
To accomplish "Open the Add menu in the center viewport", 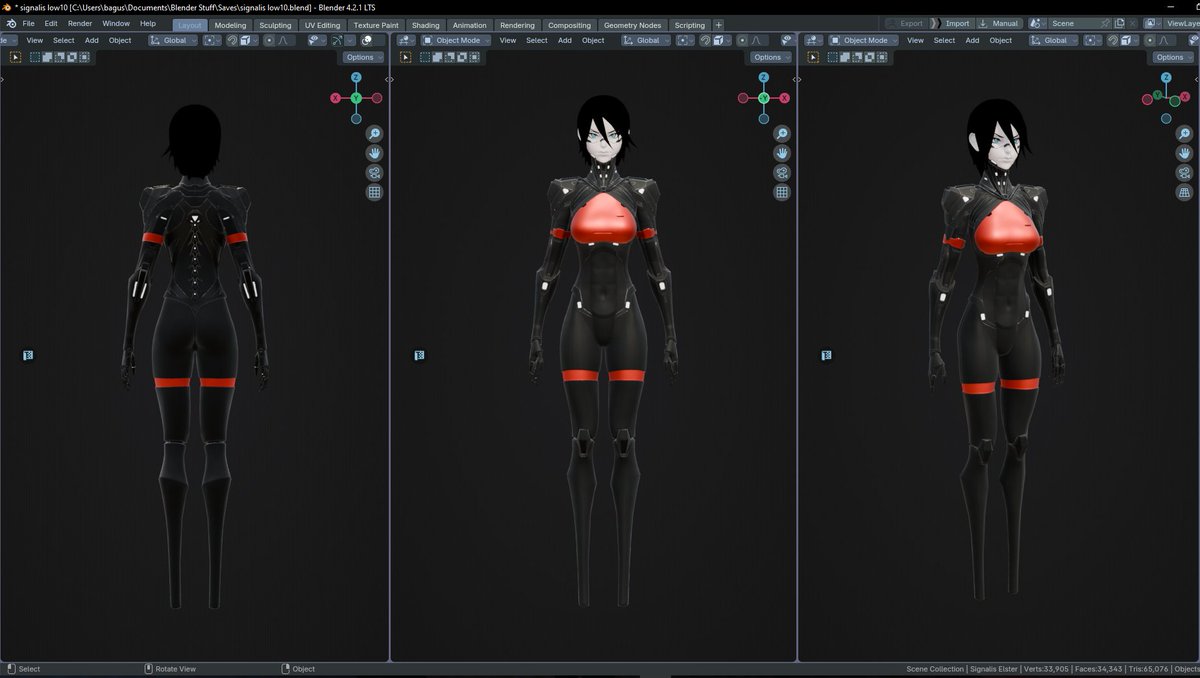I will 564,40.
